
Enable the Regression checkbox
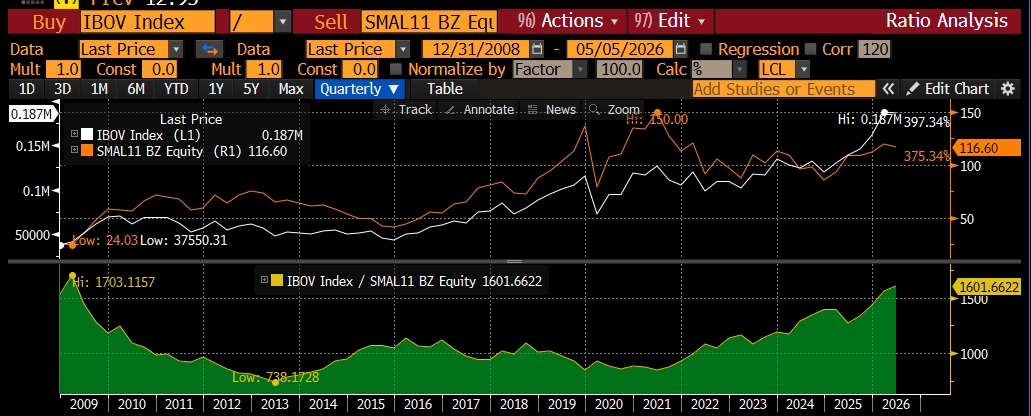point(706,49)
